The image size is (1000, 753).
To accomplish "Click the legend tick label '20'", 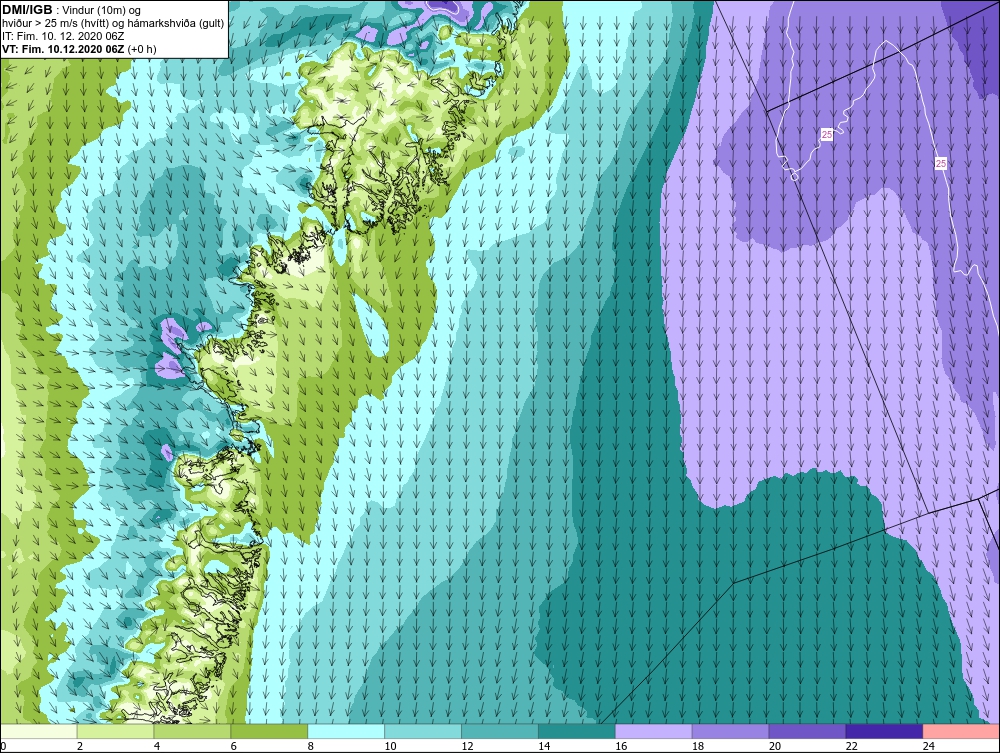I will pyautogui.click(x=775, y=746).
